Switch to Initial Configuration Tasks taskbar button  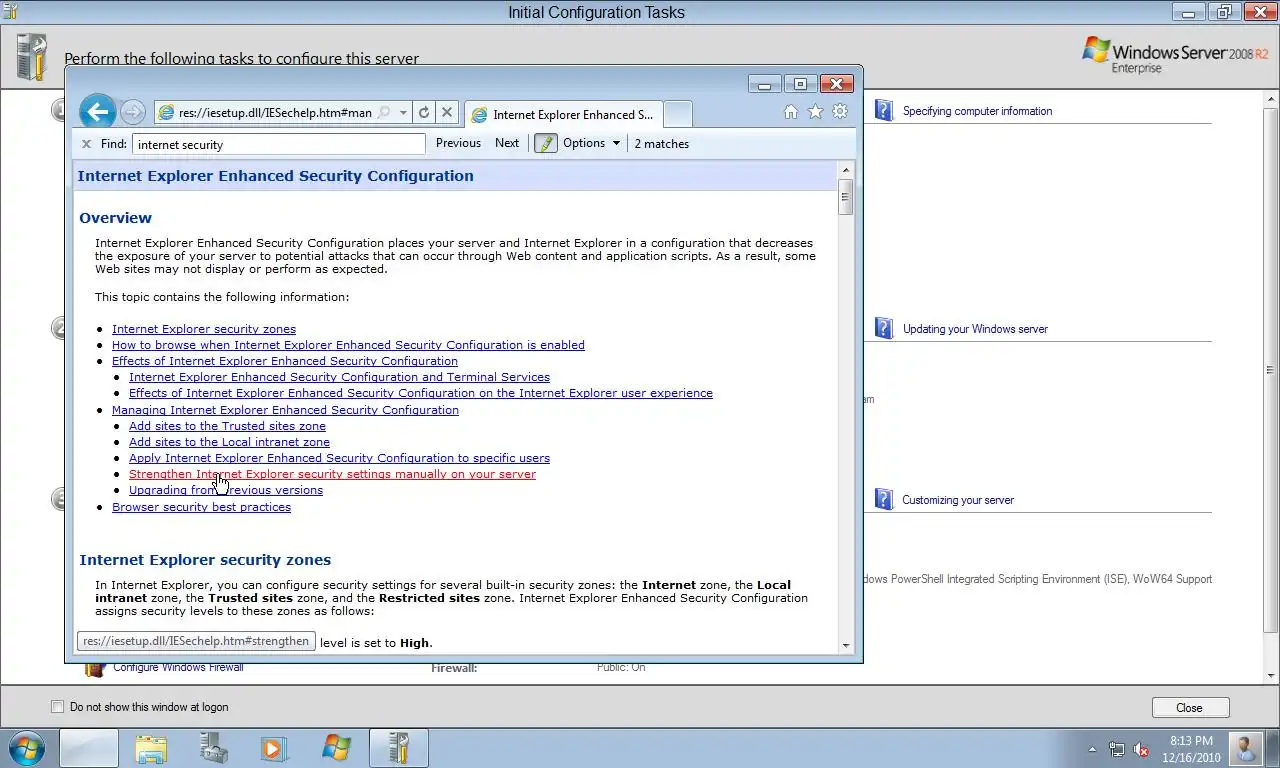tap(399, 748)
